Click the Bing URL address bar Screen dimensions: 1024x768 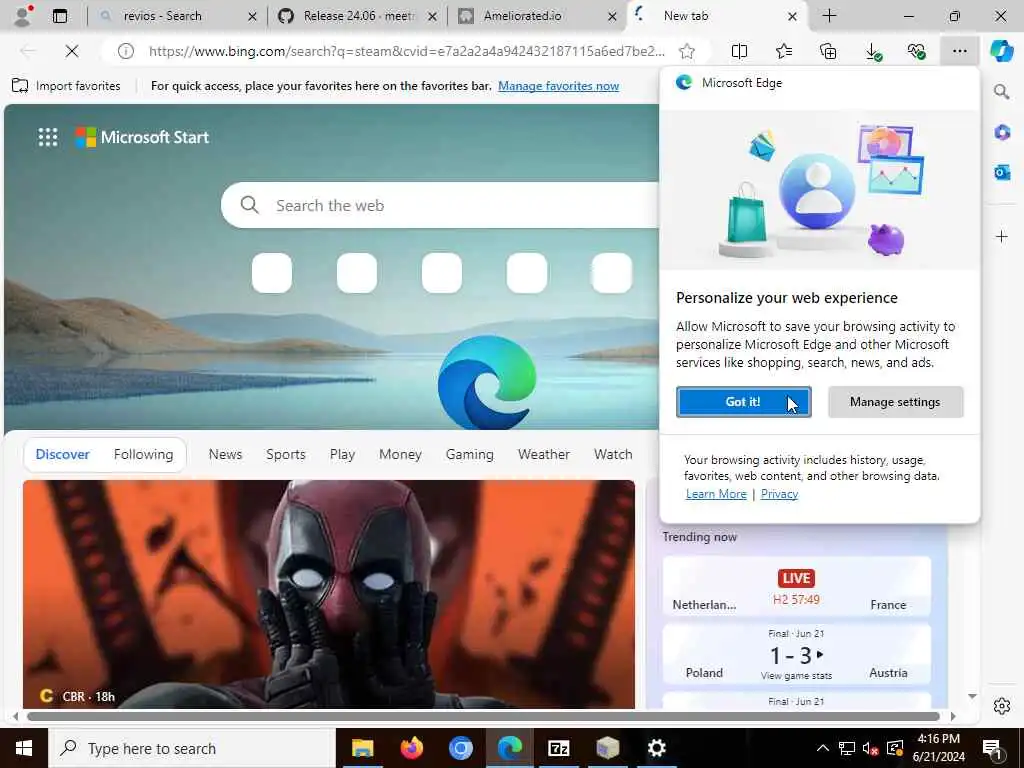(x=406, y=51)
